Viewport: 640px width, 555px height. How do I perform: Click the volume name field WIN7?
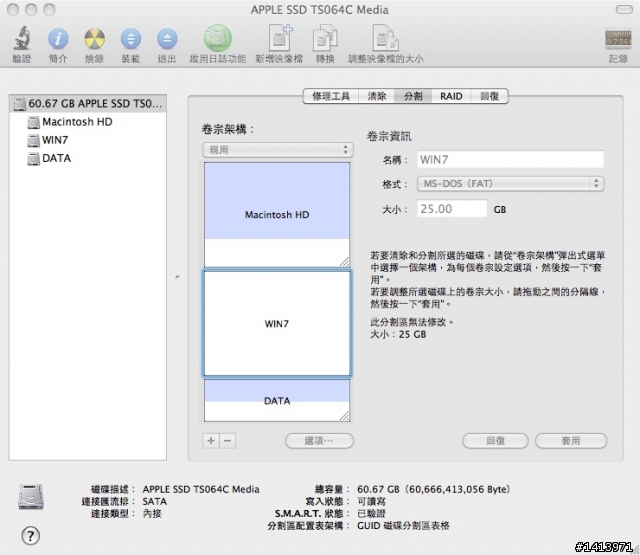(x=510, y=160)
